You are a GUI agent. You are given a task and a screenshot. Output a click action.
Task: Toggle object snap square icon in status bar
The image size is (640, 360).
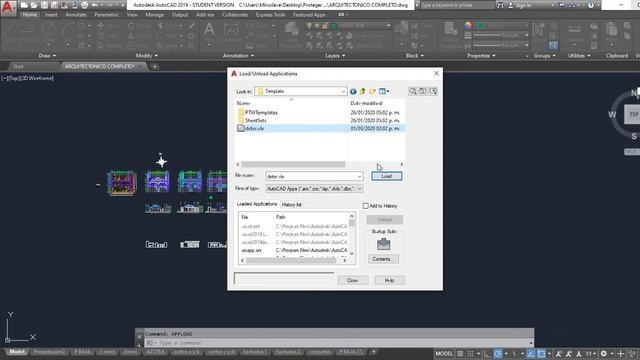(x=541, y=353)
